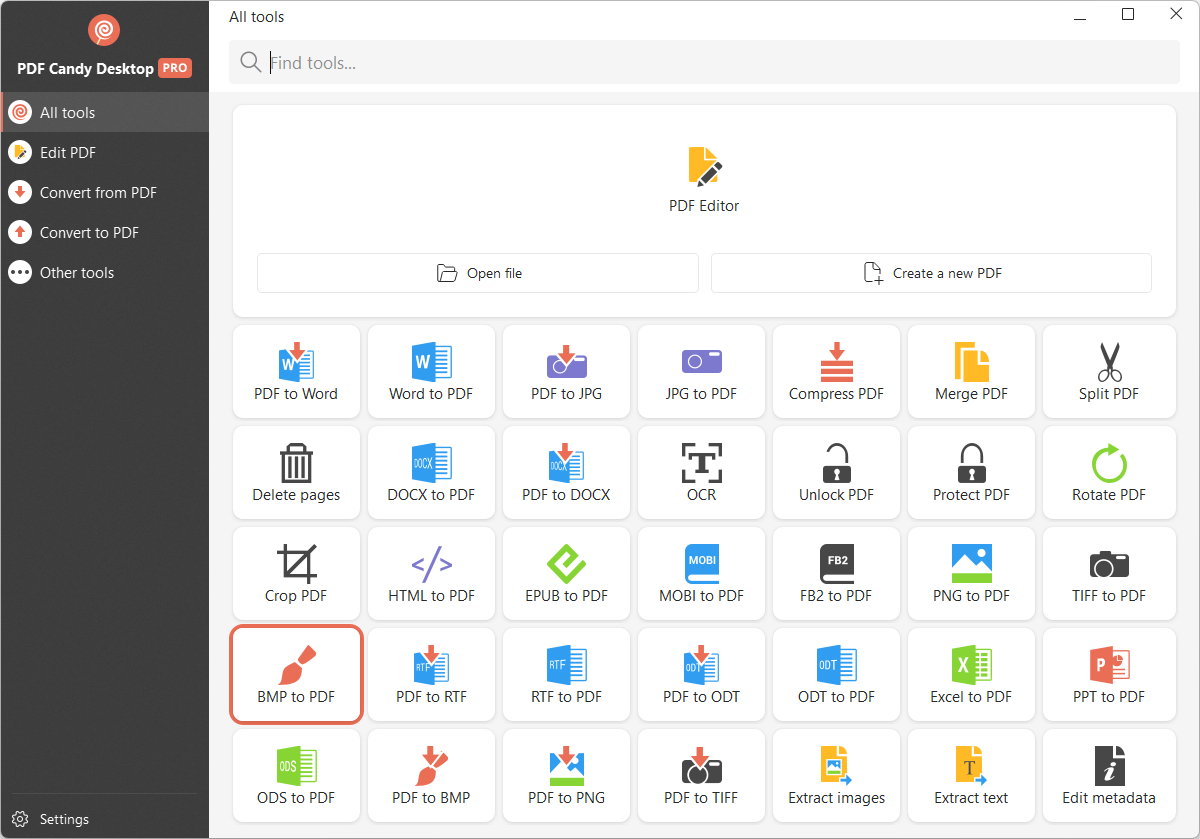Image resolution: width=1200 pixels, height=839 pixels.
Task: Select the Edit metadata tool
Action: [x=1109, y=775]
